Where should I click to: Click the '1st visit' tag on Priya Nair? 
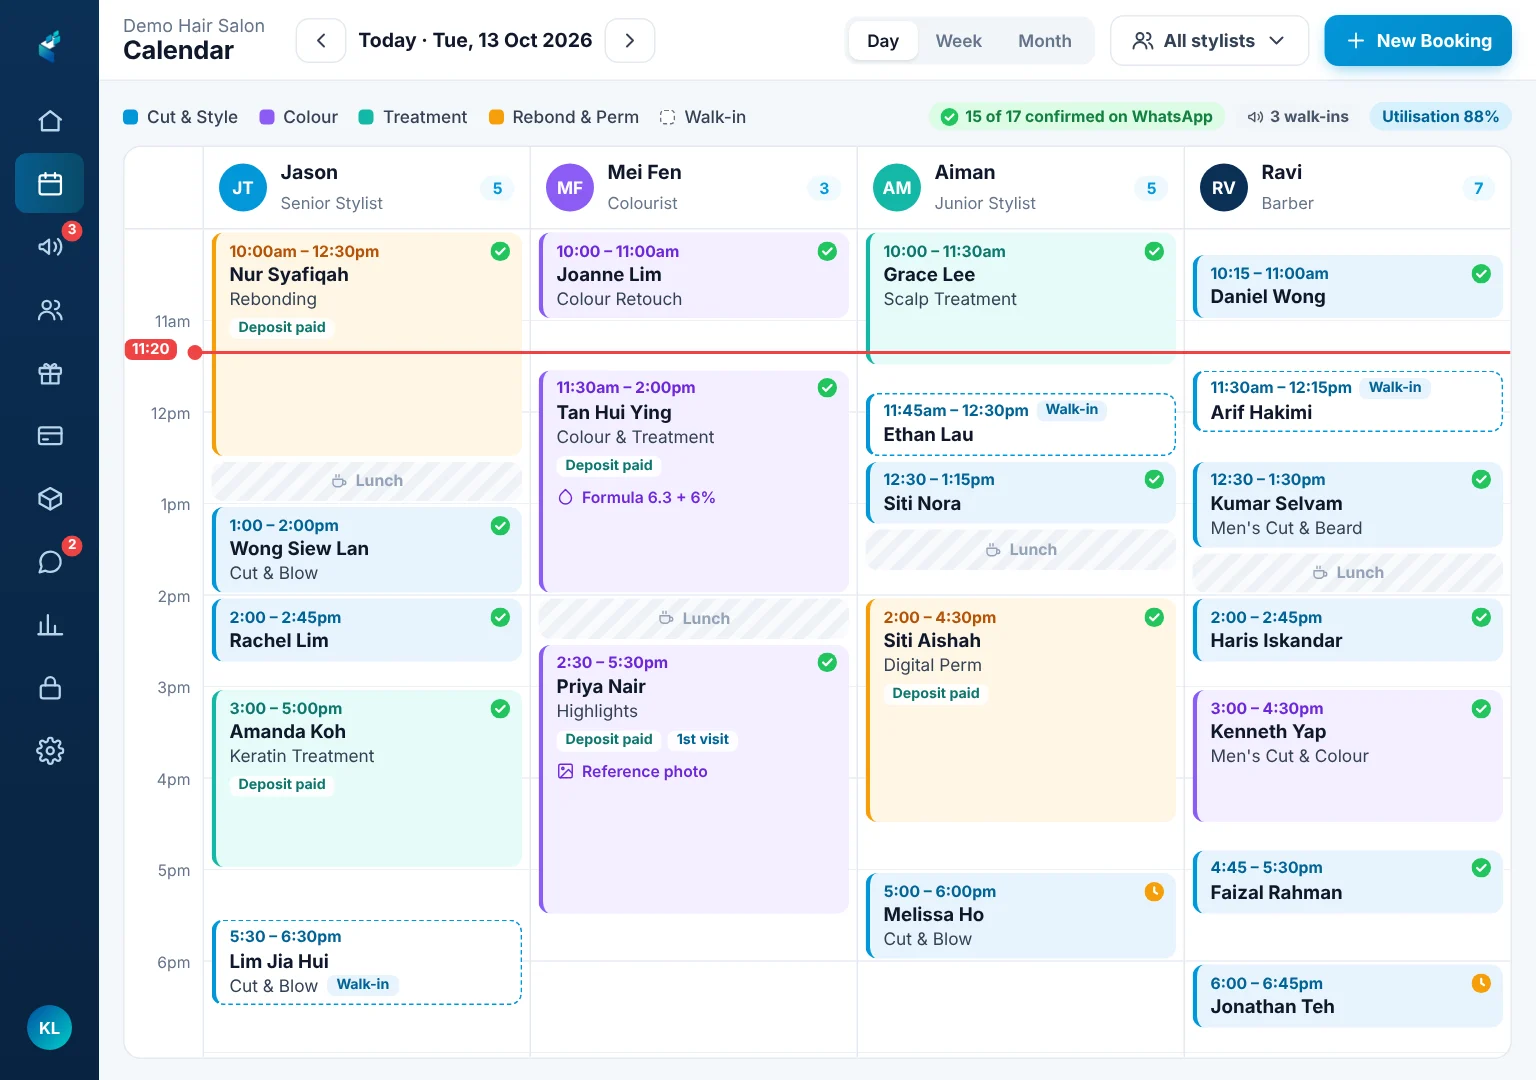[702, 739]
